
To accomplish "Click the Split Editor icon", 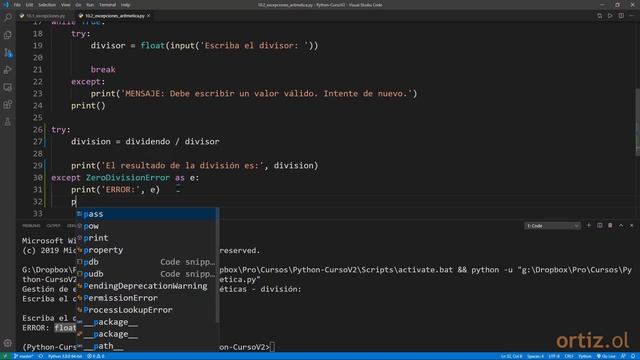I will click(621, 16).
